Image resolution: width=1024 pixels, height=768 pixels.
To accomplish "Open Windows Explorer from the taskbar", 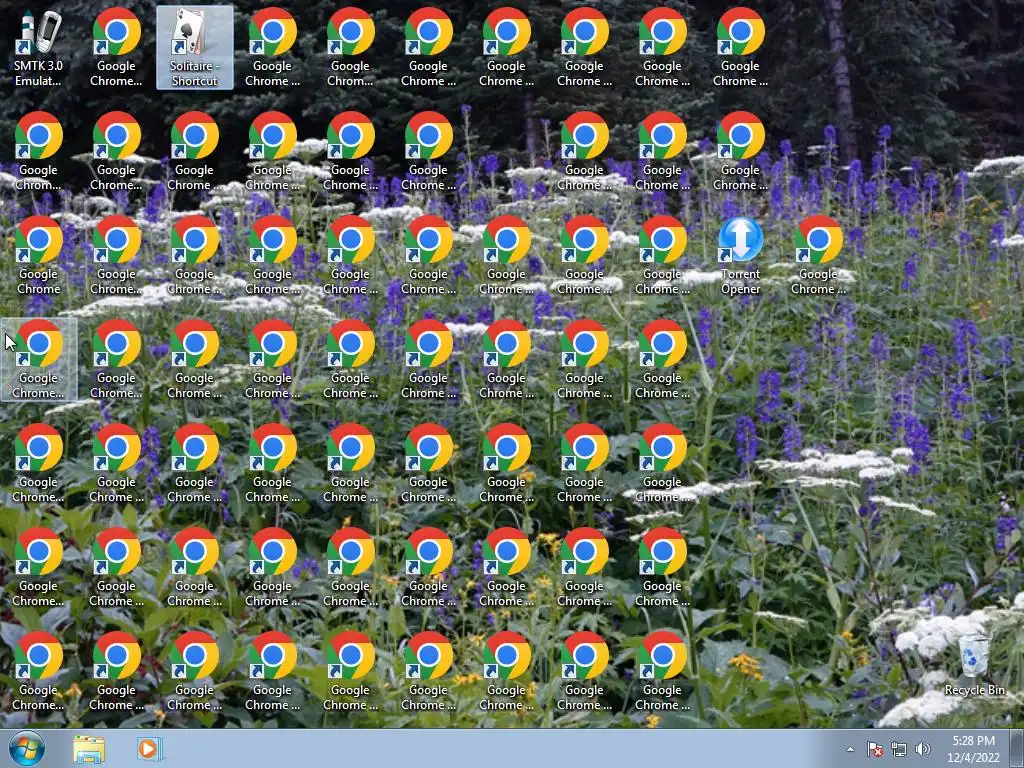I will click(89, 749).
